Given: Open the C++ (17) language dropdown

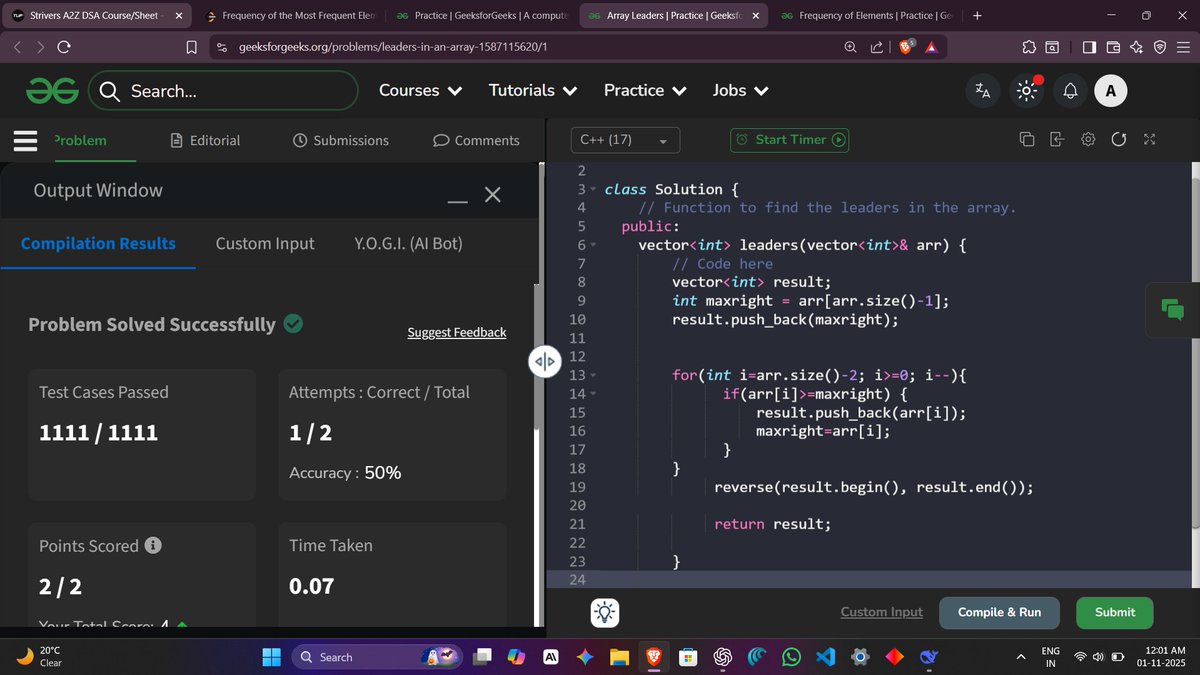Looking at the screenshot, I should [x=625, y=140].
